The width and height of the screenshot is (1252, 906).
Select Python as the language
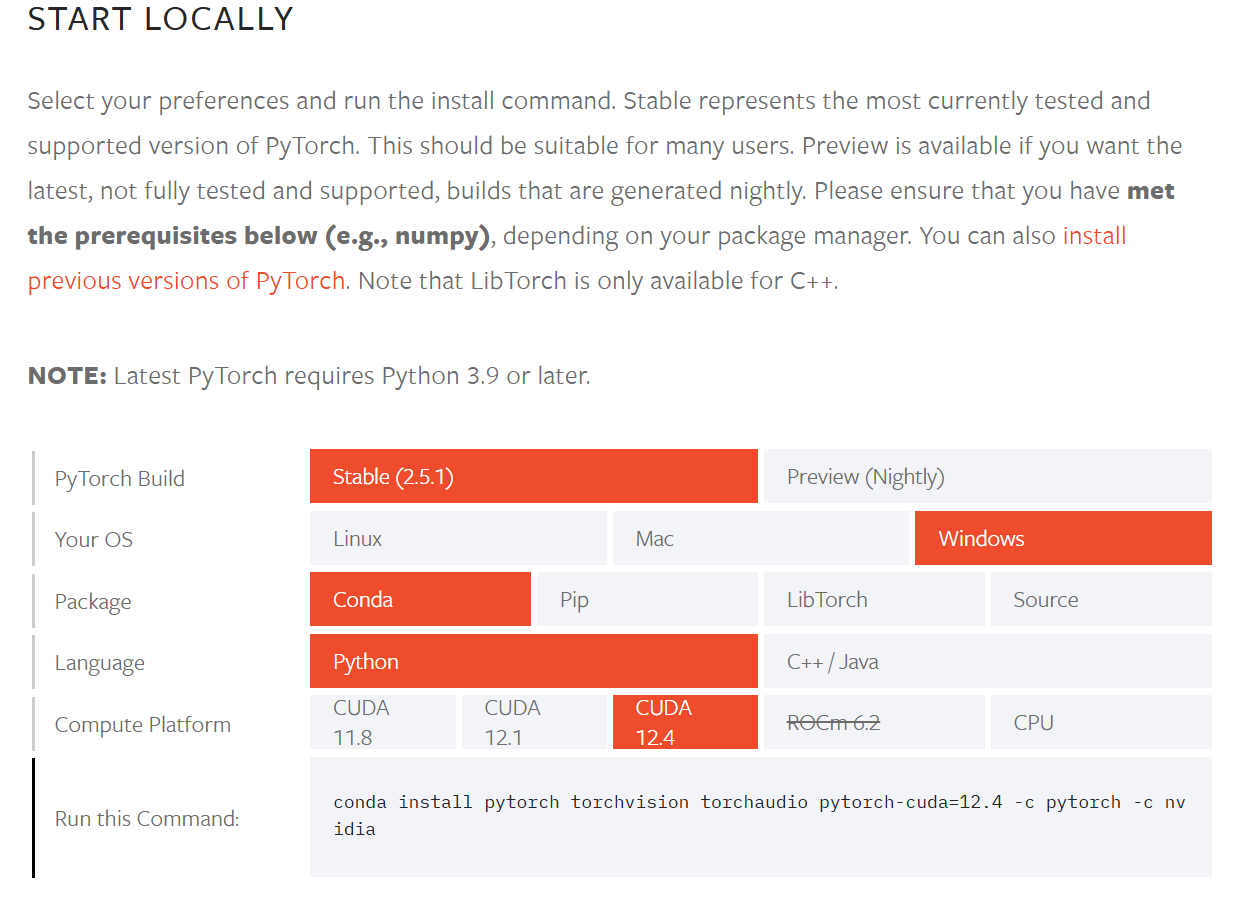coord(533,661)
